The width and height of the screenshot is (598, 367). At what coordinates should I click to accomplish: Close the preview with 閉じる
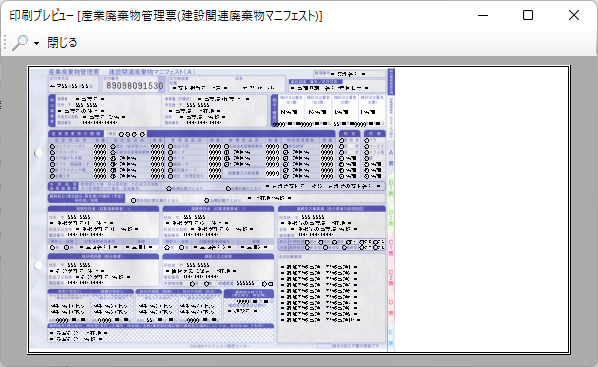pos(62,42)
